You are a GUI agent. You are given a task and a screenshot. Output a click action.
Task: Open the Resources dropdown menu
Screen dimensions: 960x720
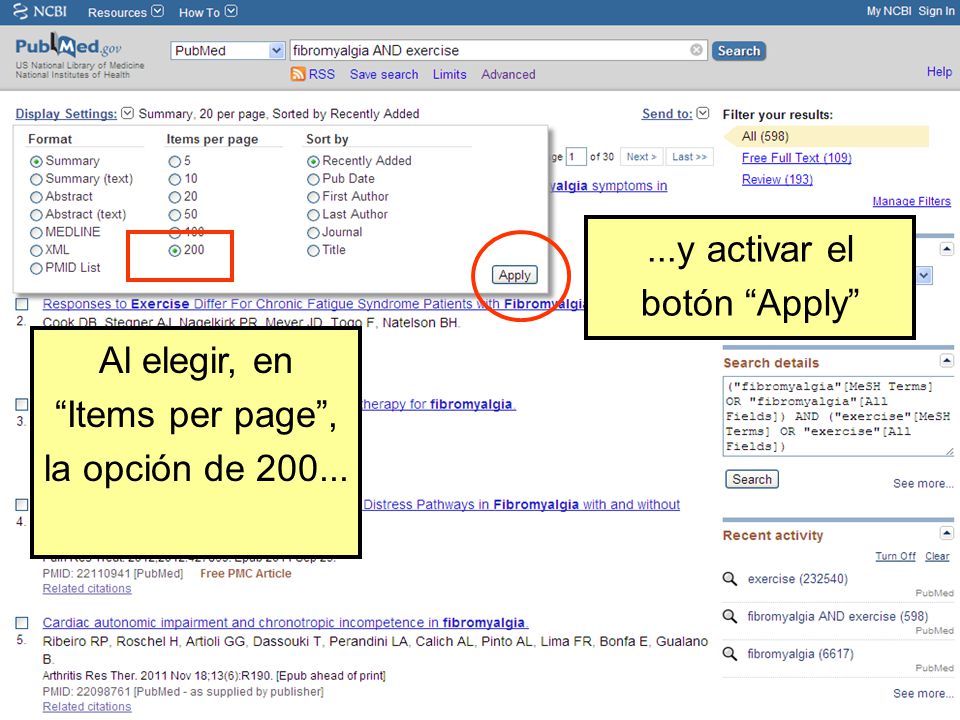(126, 12)
